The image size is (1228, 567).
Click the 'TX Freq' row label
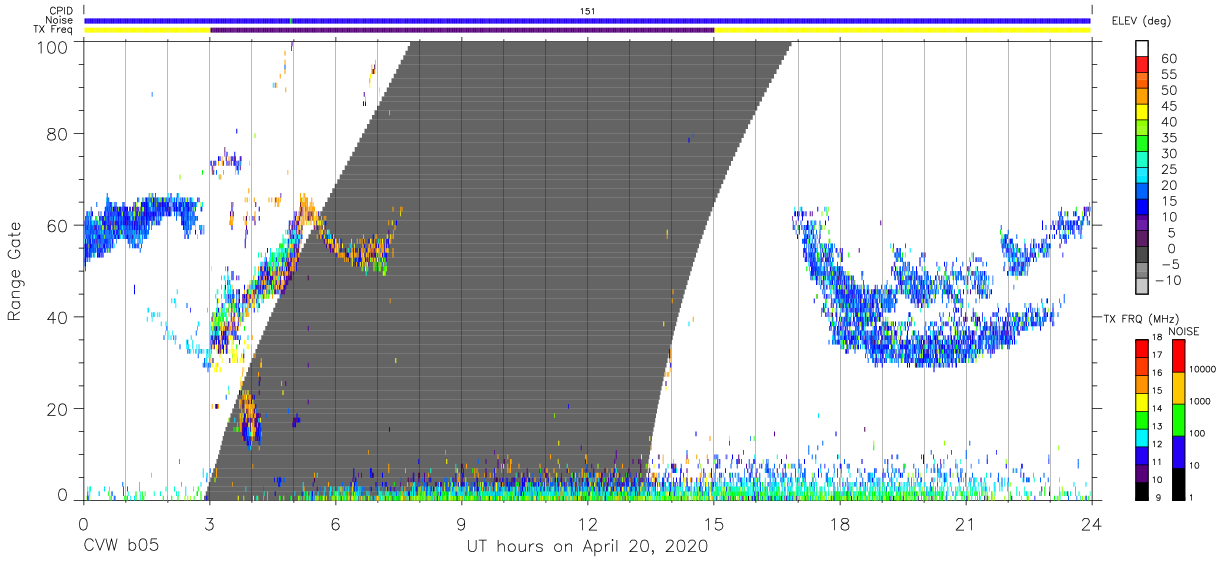54,30
